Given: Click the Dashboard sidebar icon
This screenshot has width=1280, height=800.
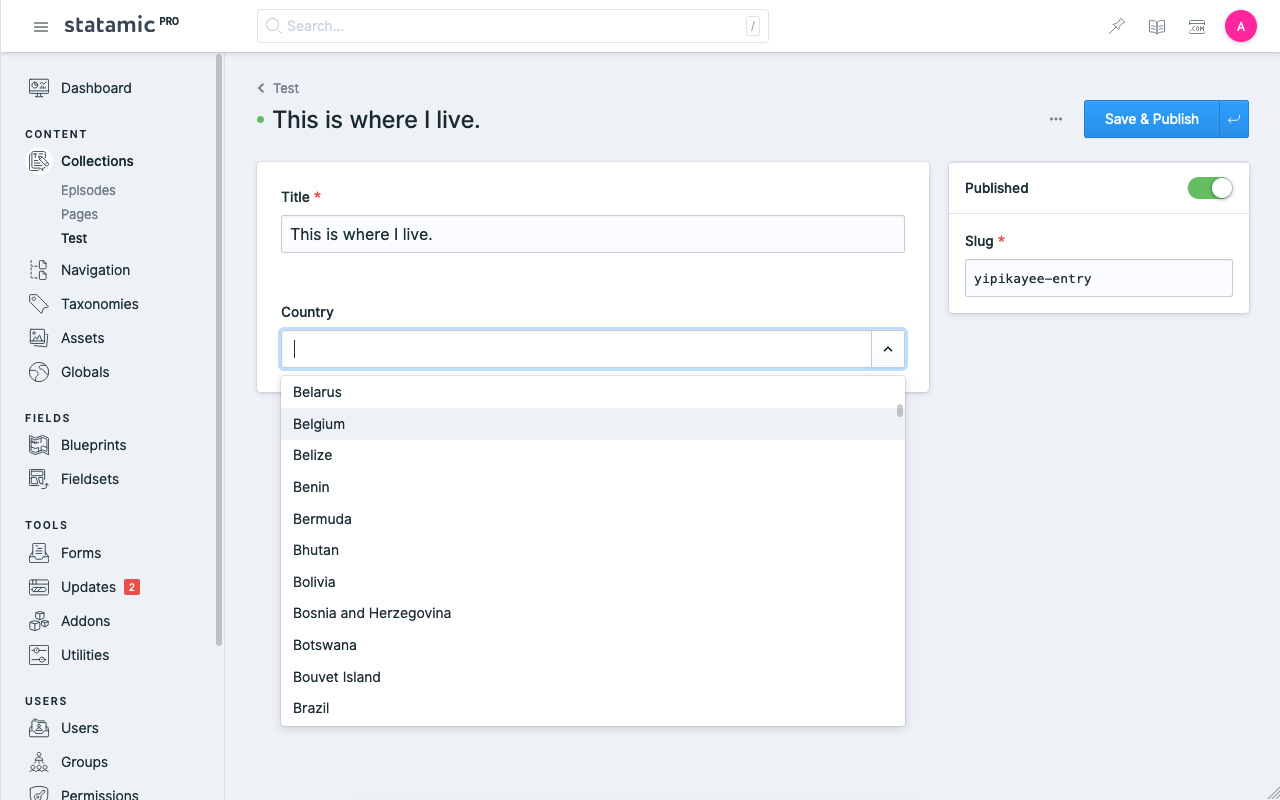Looking at the screenshot, I should tap(39, 88).
